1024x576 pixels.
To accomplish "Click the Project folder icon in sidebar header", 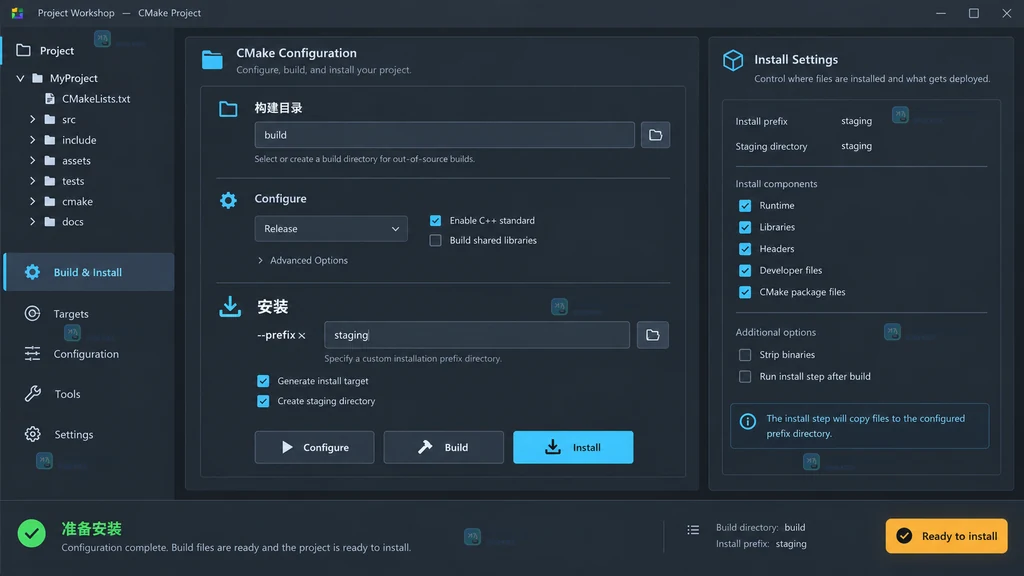I will [24, 50].
